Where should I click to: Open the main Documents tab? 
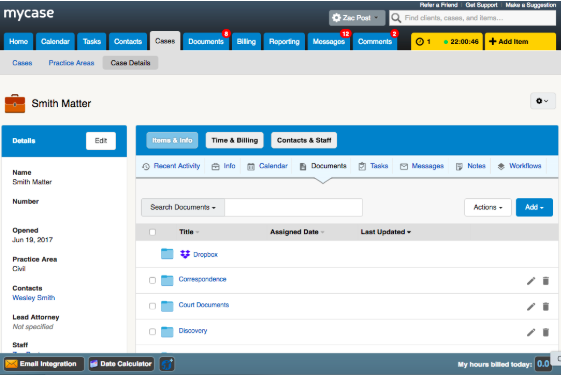tap(206, 42)
